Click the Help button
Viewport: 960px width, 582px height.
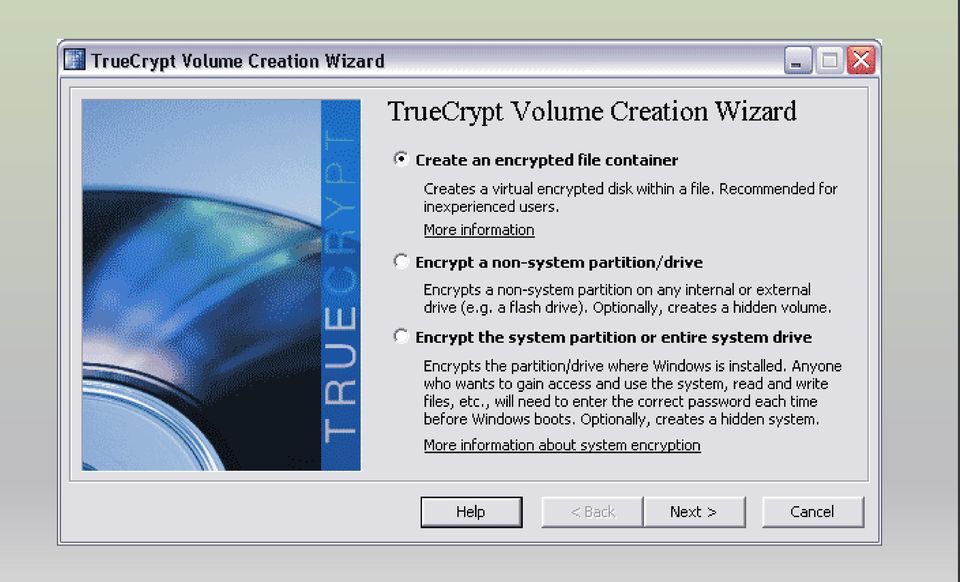(x=471, y=512)
